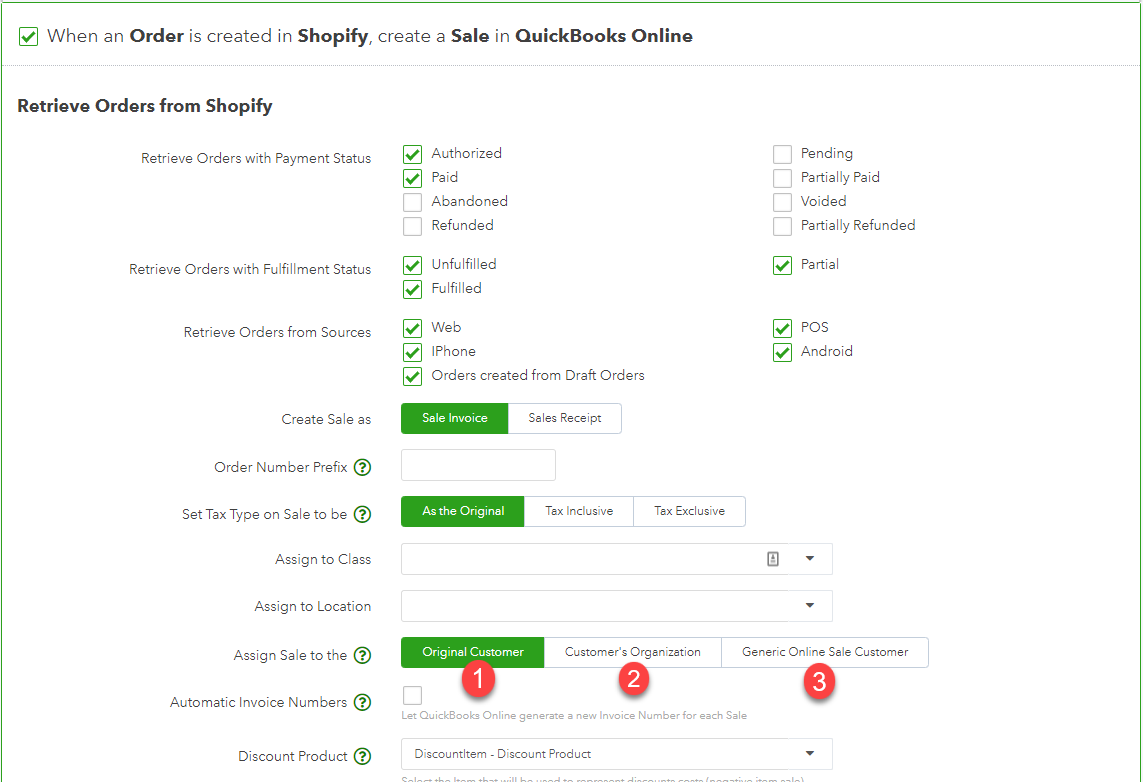Uncheck the POS order source

(x=782, y=329)
